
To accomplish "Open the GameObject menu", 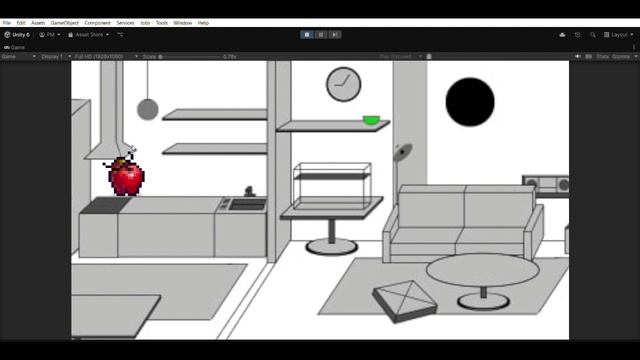I will point(64,23).
